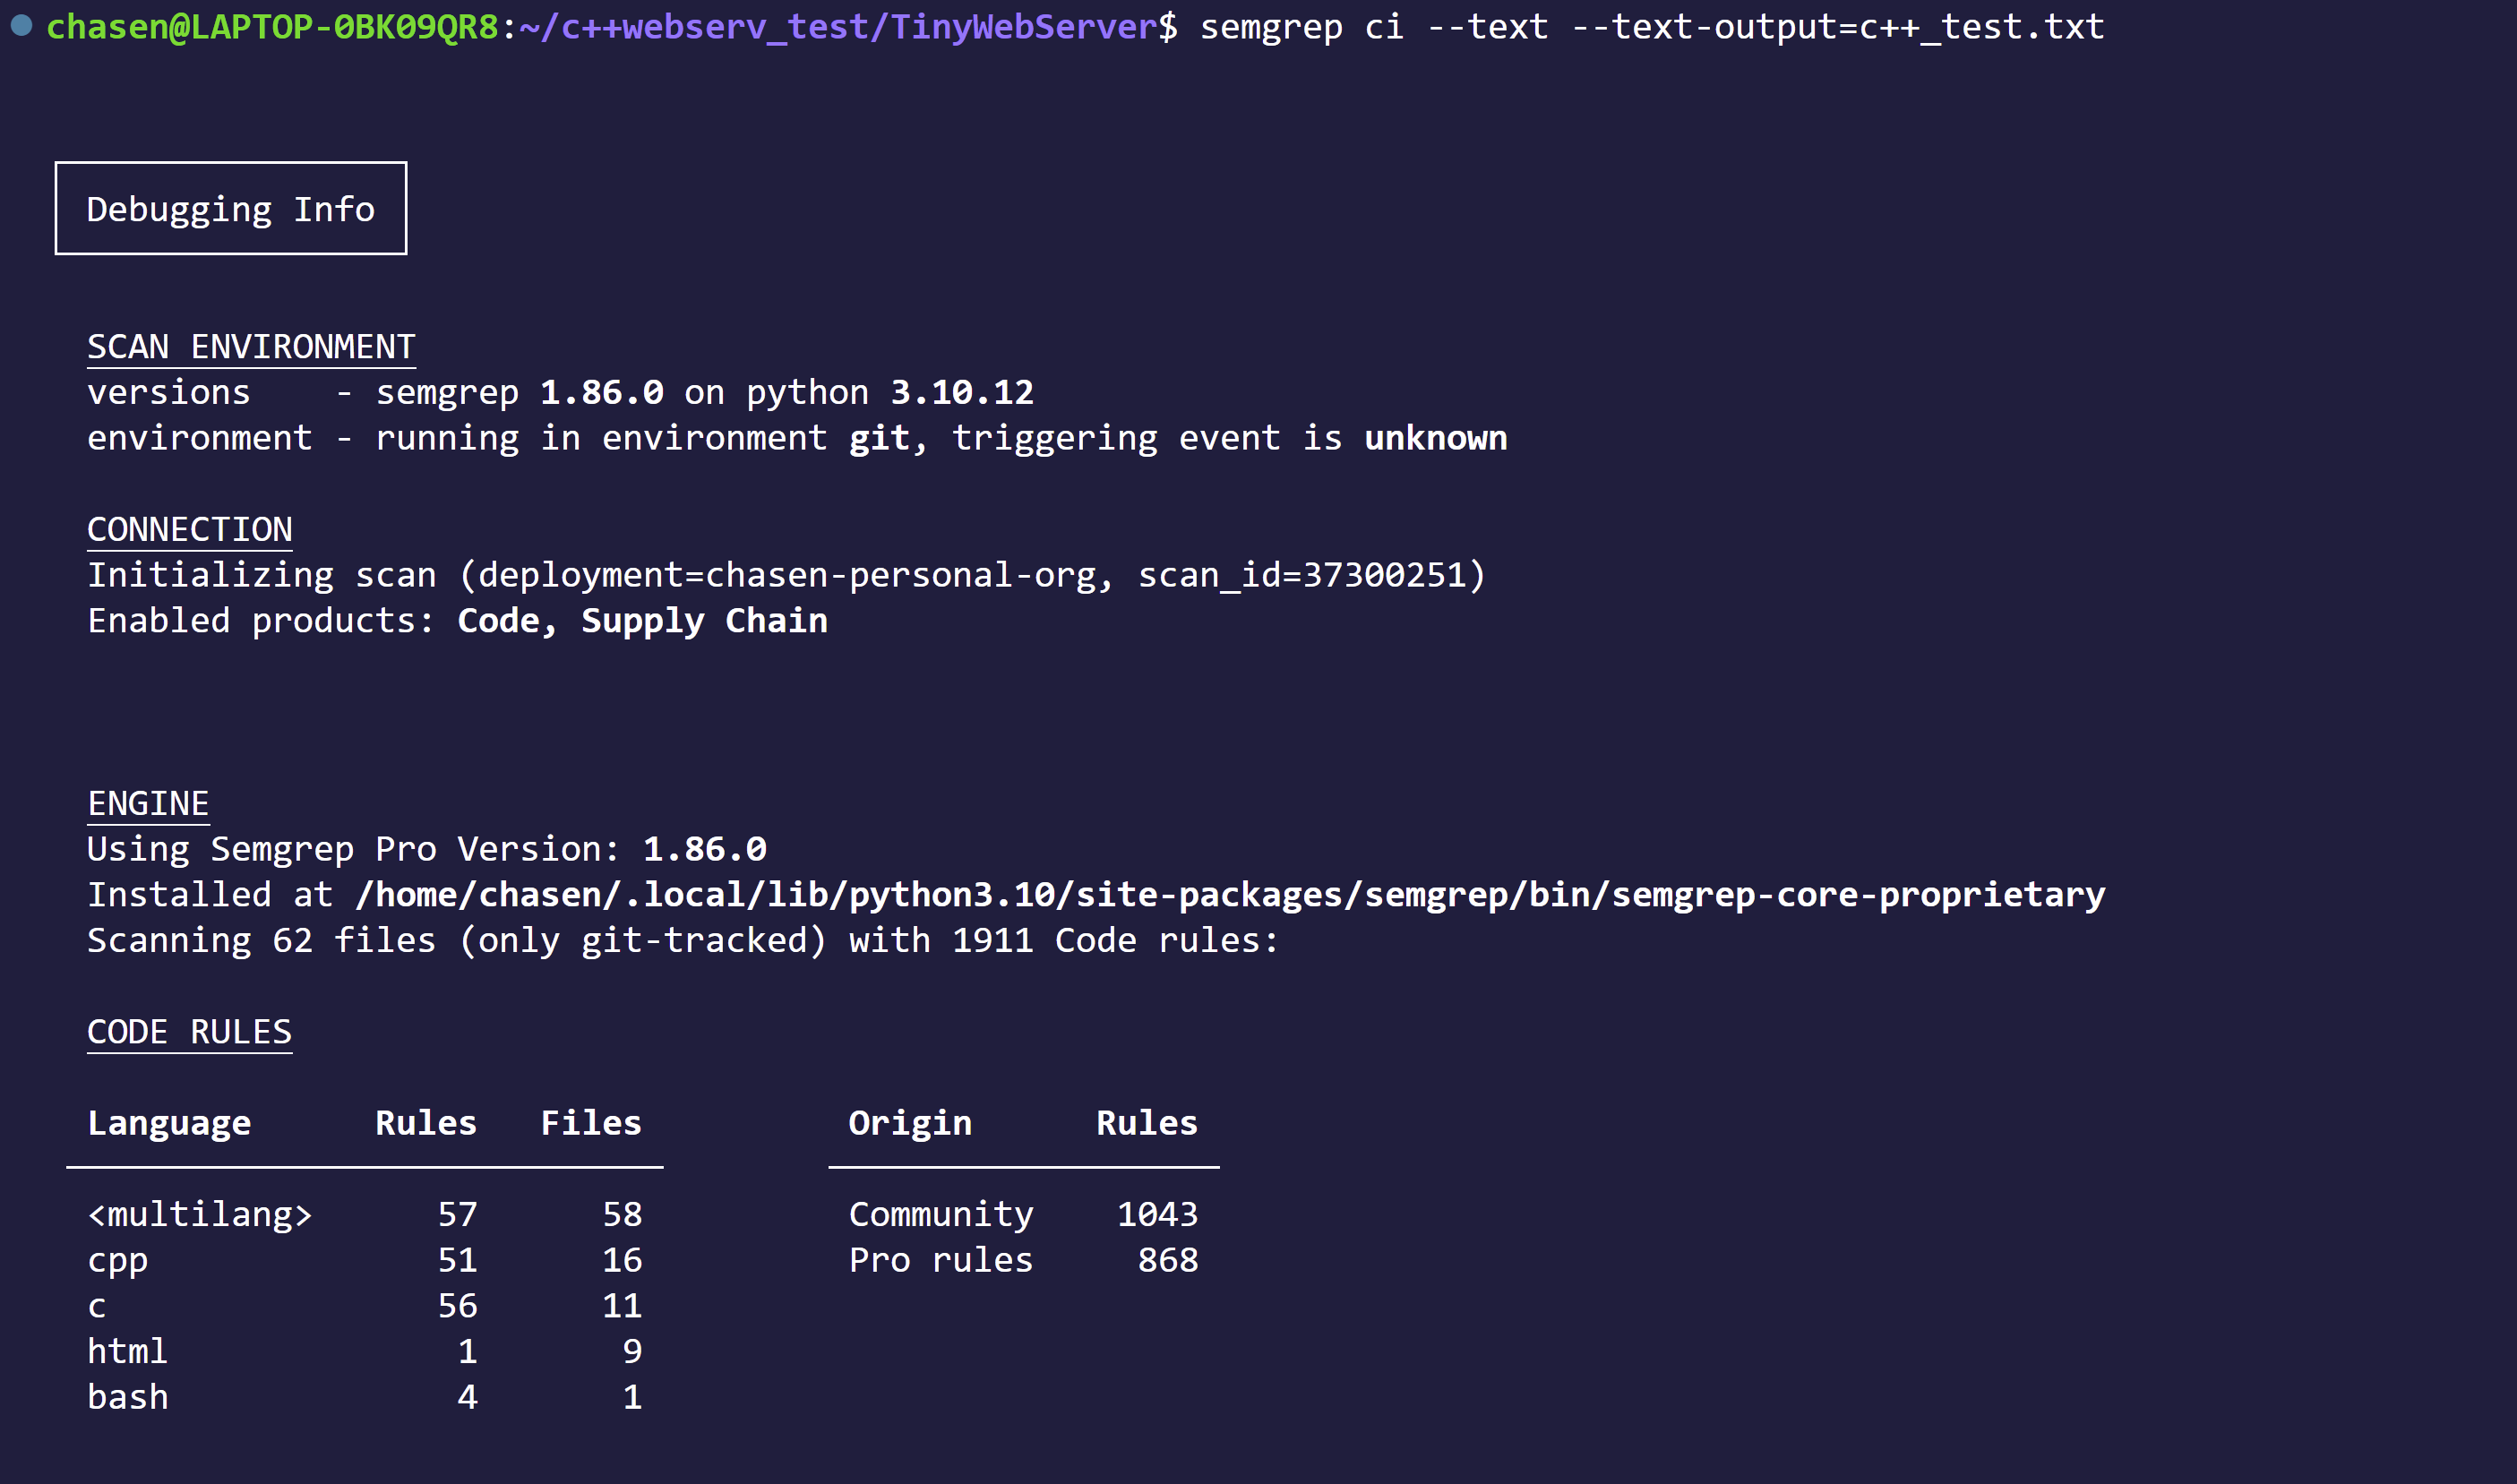Click the <multilang> table row label
Viewport: 2517px width, 1484px height.
coord(200,1215)
